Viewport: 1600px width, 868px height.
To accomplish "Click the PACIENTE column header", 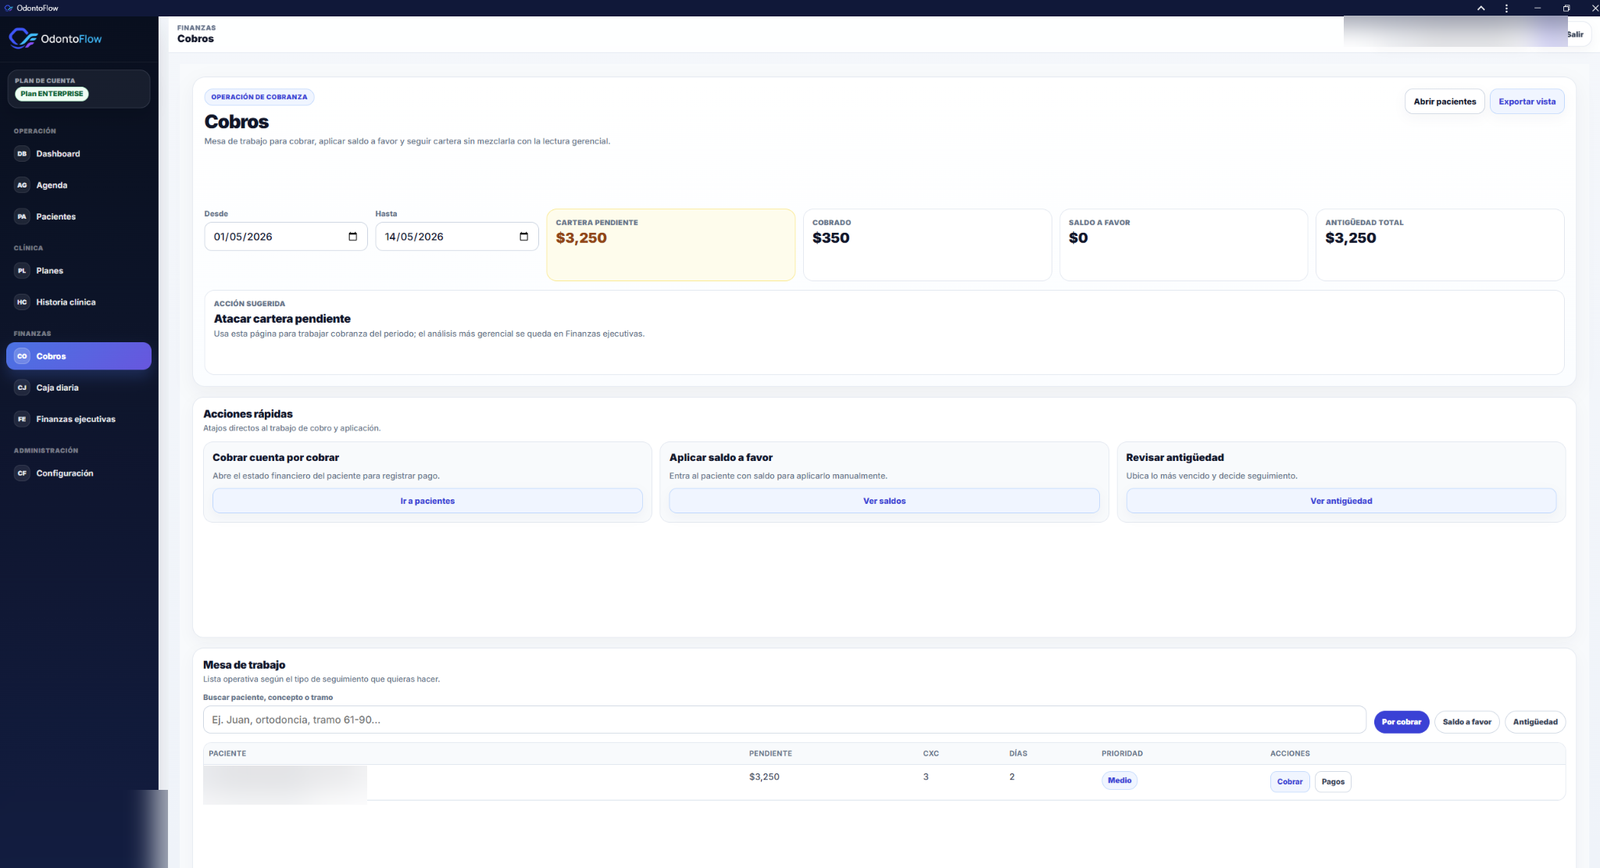I will click(227, 754).
